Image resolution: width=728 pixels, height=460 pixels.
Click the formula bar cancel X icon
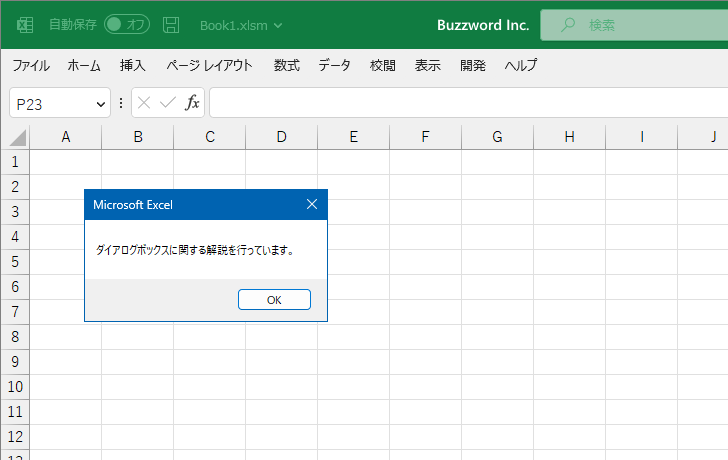coord(144,103)
